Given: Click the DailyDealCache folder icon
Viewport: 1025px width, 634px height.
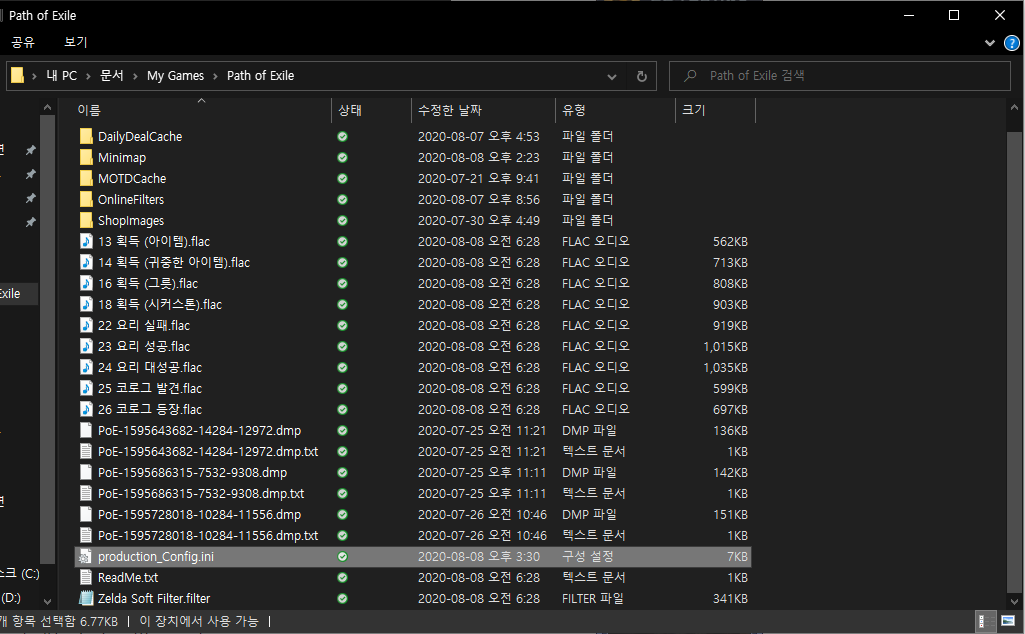Looking at the screenshot, I should click(86, 137).
